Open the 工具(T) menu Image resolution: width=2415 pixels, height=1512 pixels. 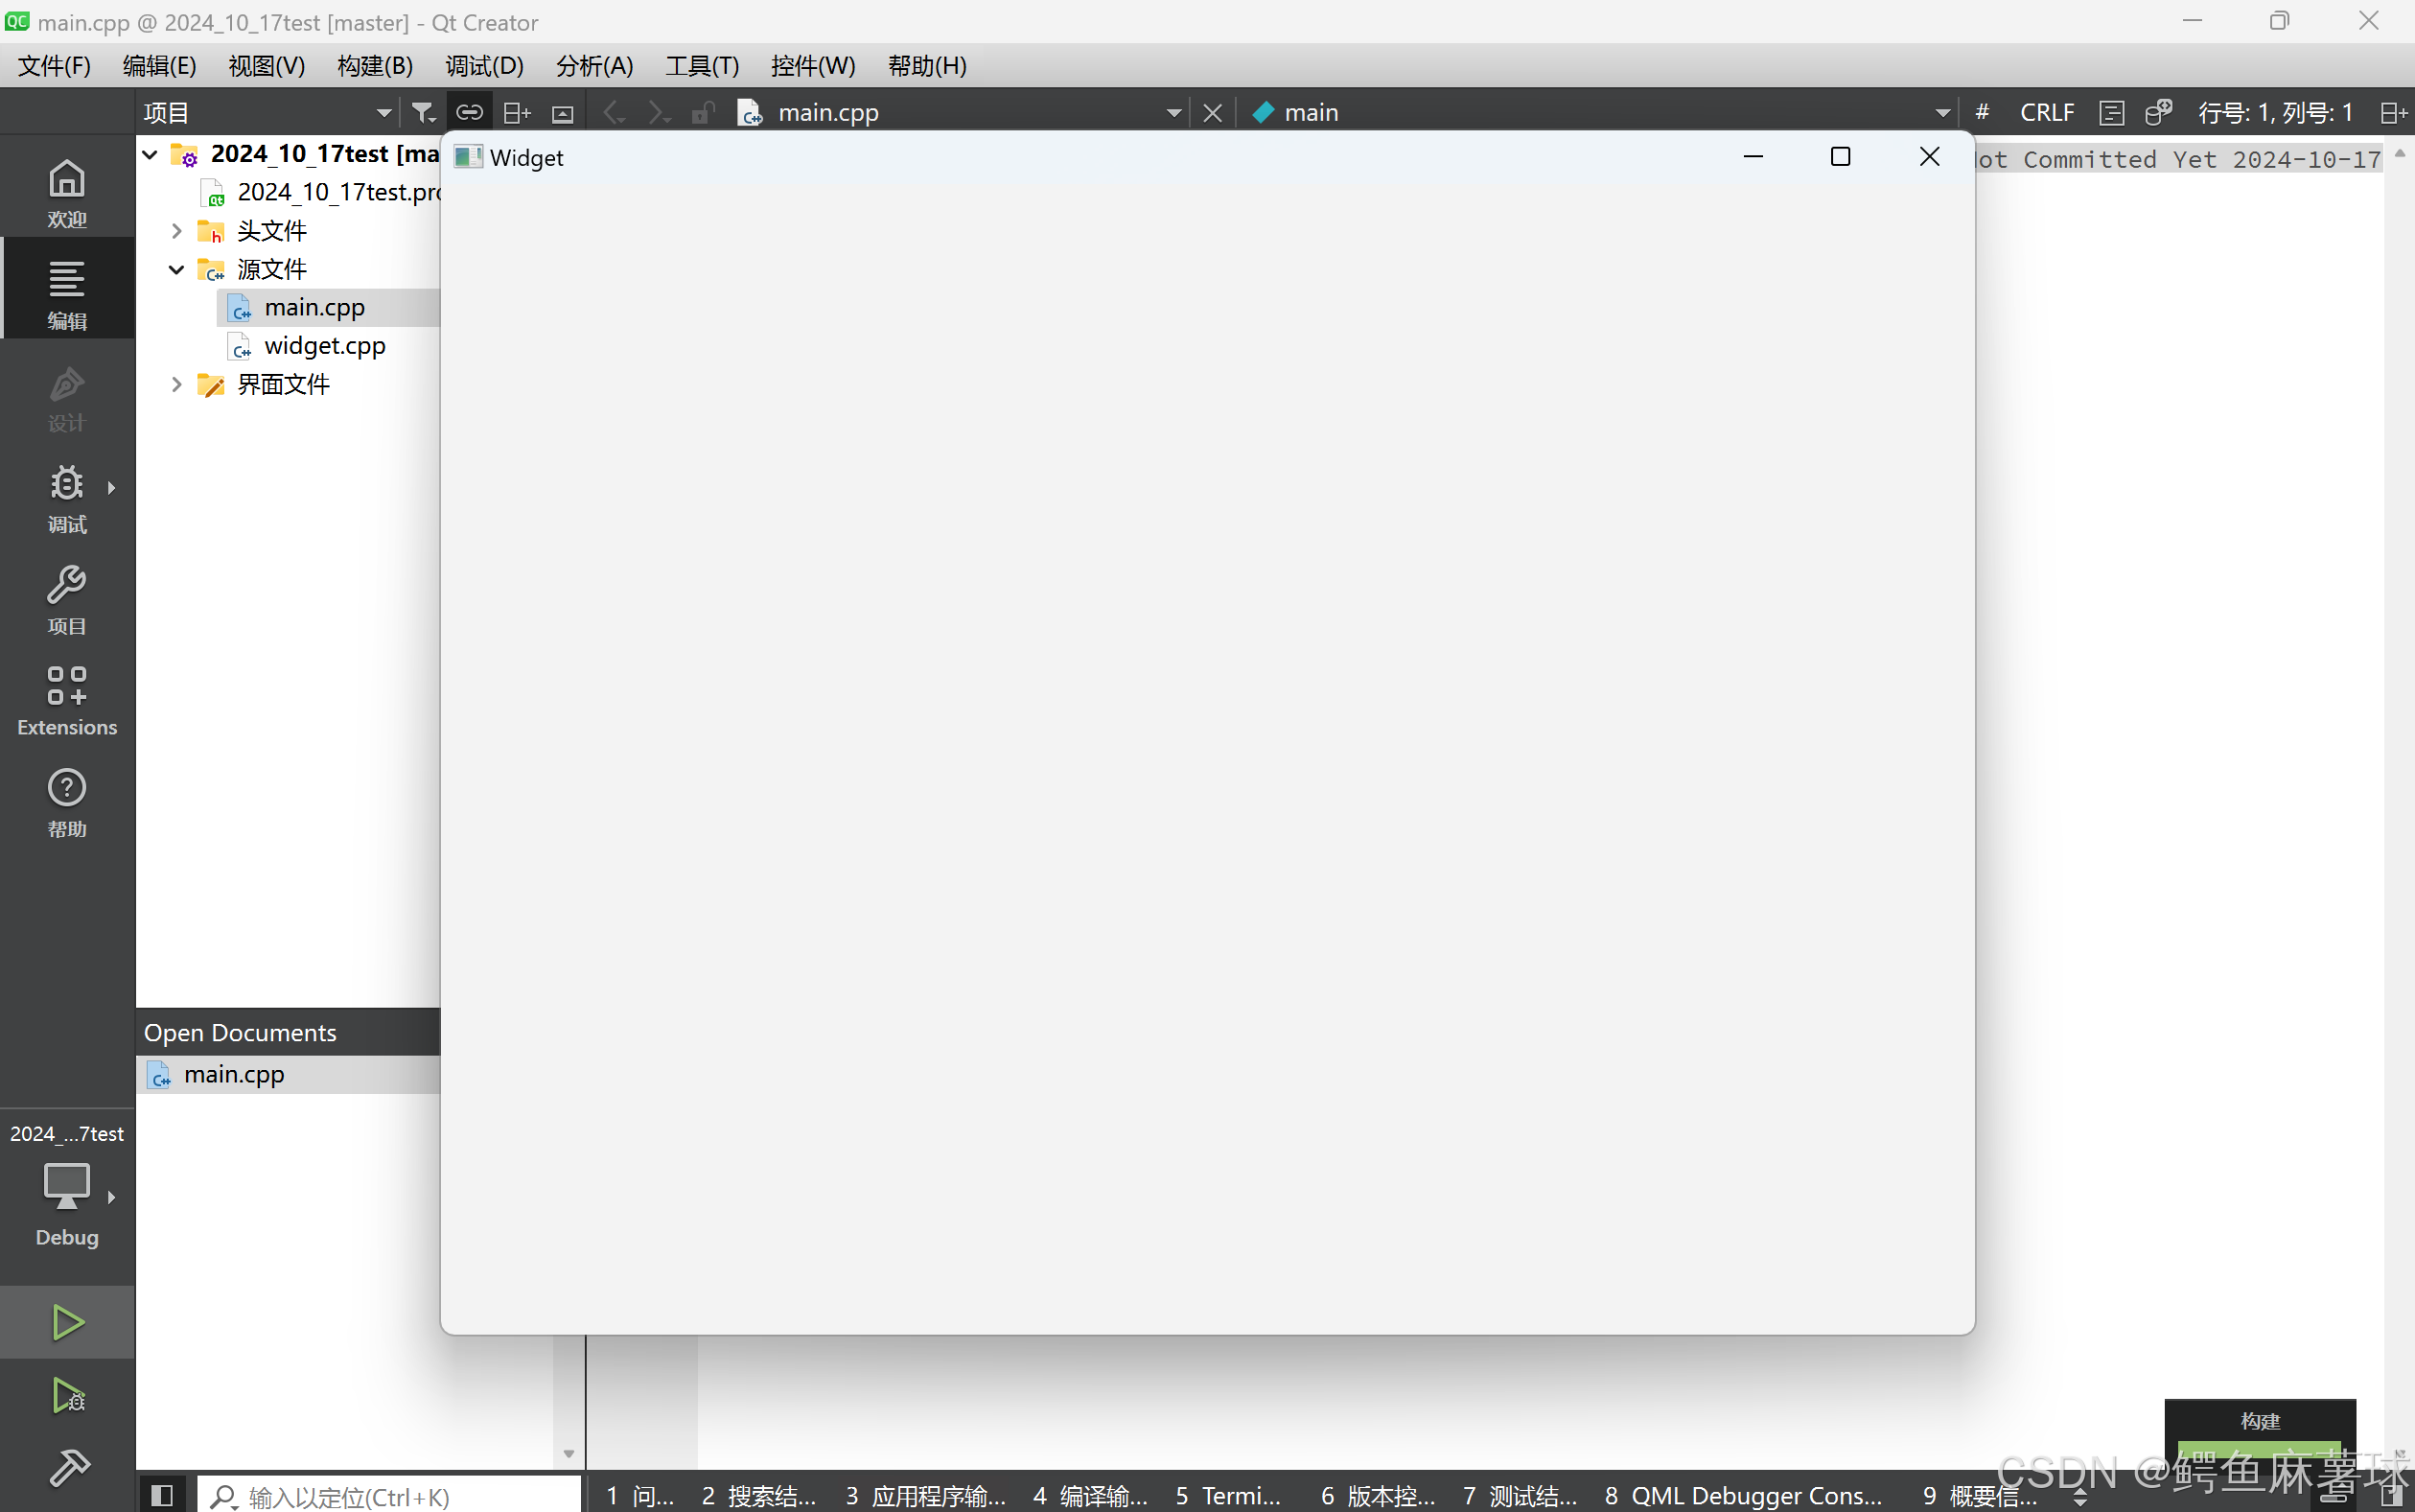point(703,66)
